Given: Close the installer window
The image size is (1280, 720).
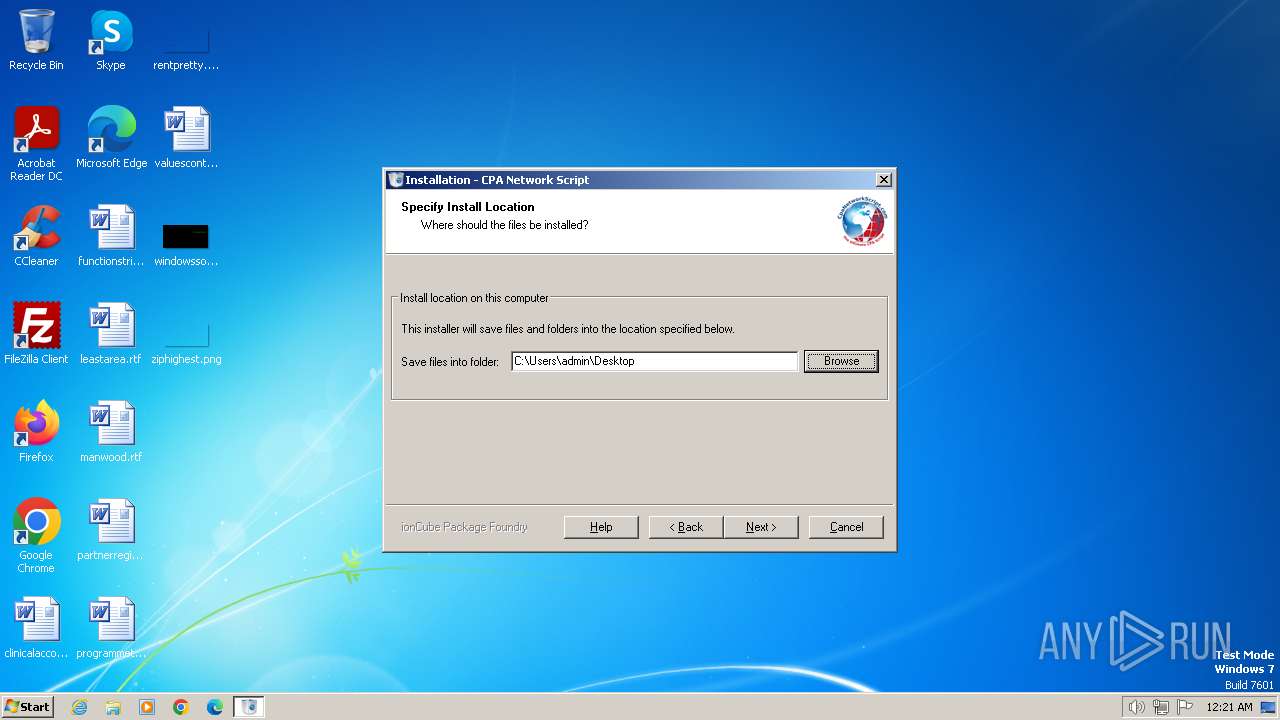Looking at the screenshot, I should point(883,180).
